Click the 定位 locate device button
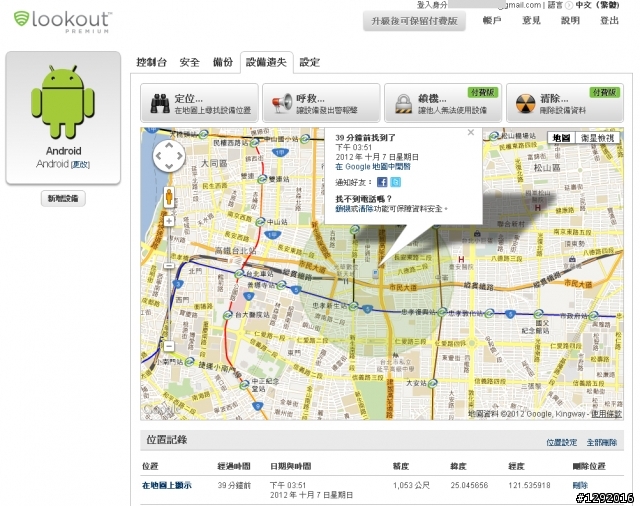 (199, 103)
